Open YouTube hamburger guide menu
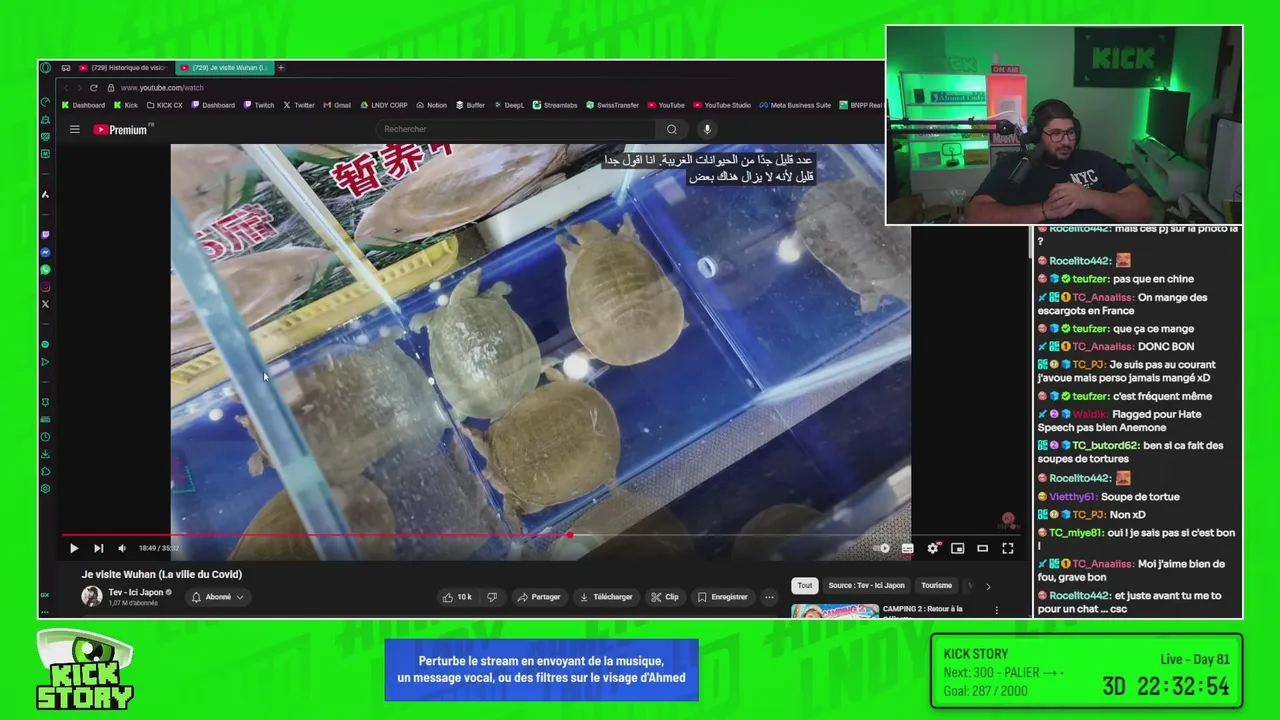Viewport: 1280px width, 720px height. (x=74, y=129)
